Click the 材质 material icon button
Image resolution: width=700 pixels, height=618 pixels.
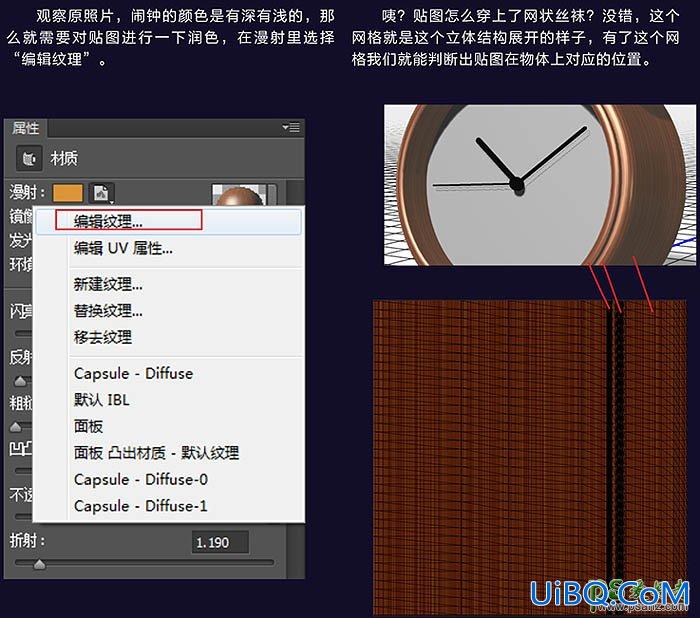pos(29,158)
